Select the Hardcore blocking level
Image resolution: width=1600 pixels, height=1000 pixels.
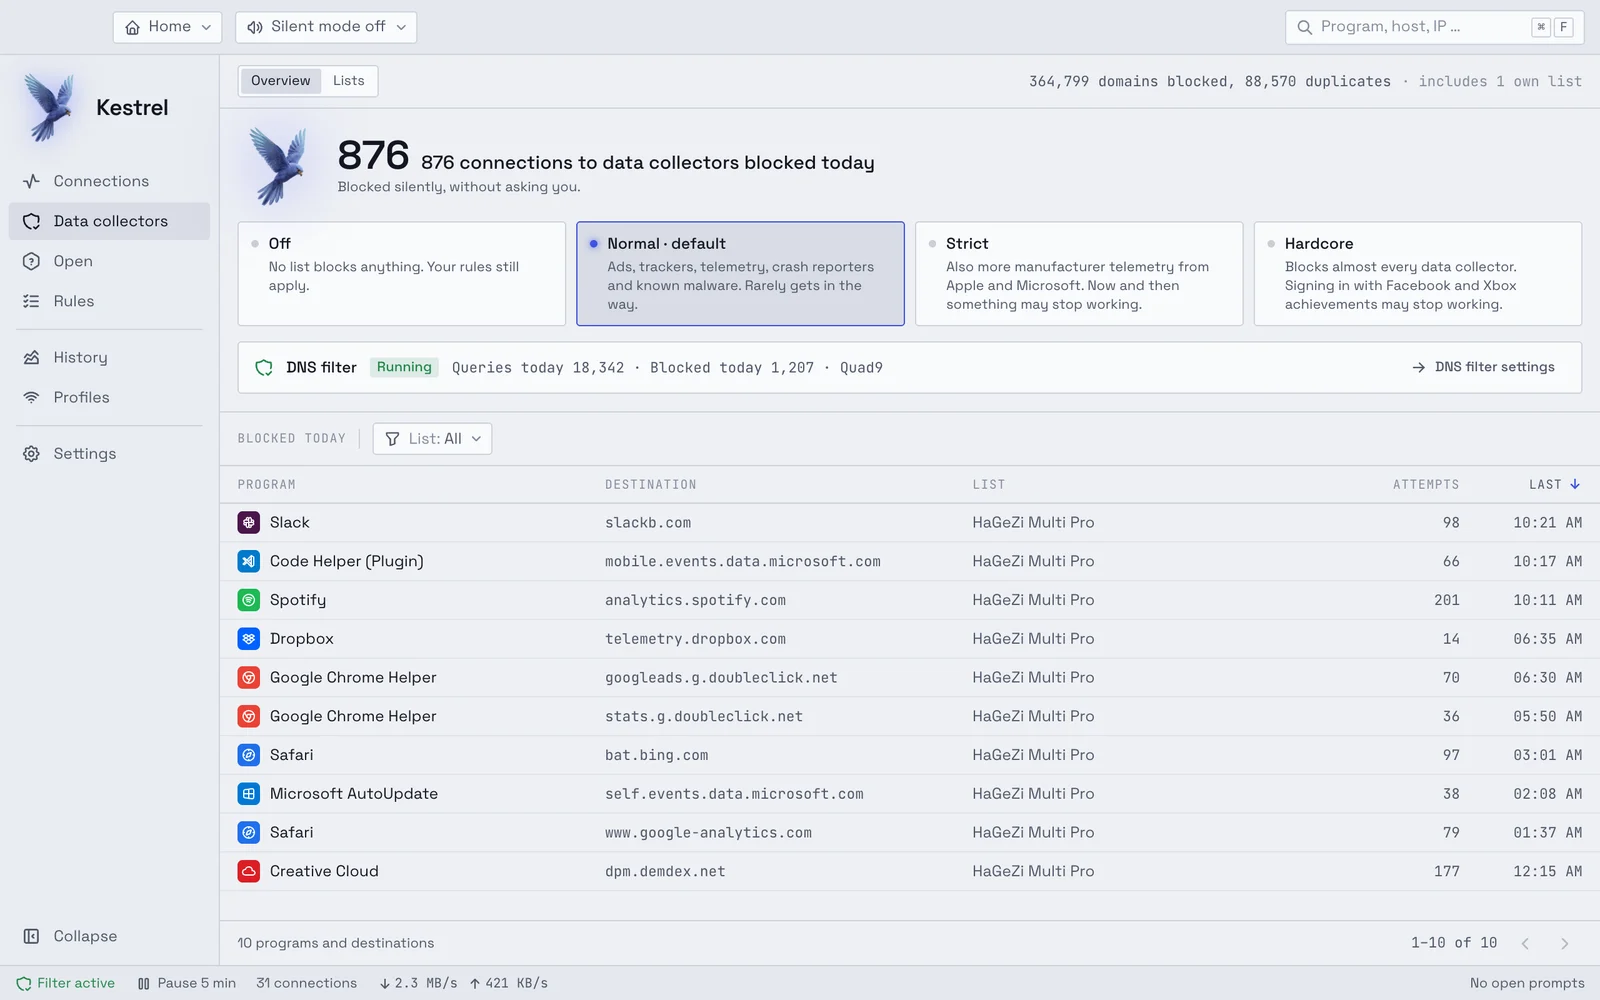(1418, 273)
